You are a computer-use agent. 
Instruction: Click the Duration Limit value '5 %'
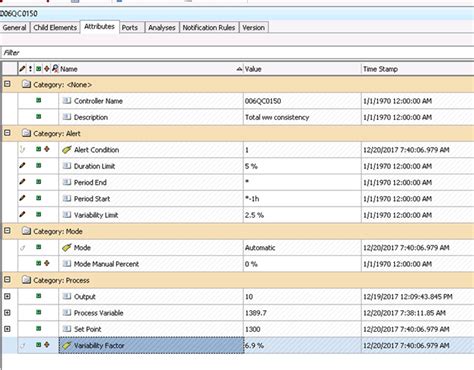tap(251, 166)
